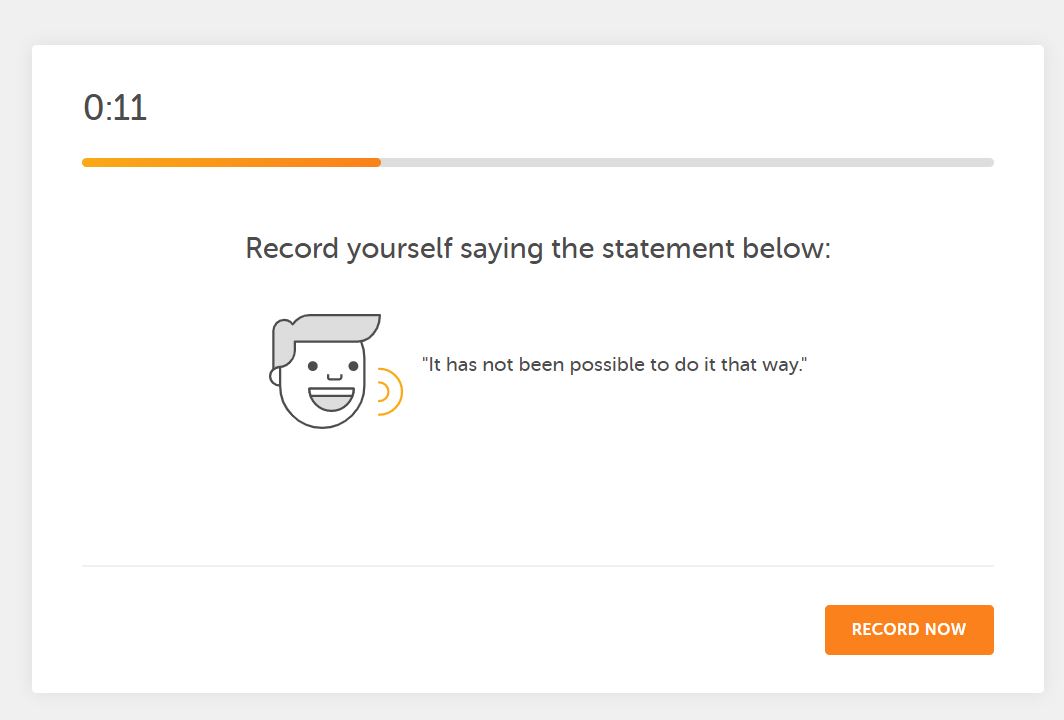Screen dimensions: 1064x720
Task: Click the smiling mouth of the face icon
Action: click(331, 399)
